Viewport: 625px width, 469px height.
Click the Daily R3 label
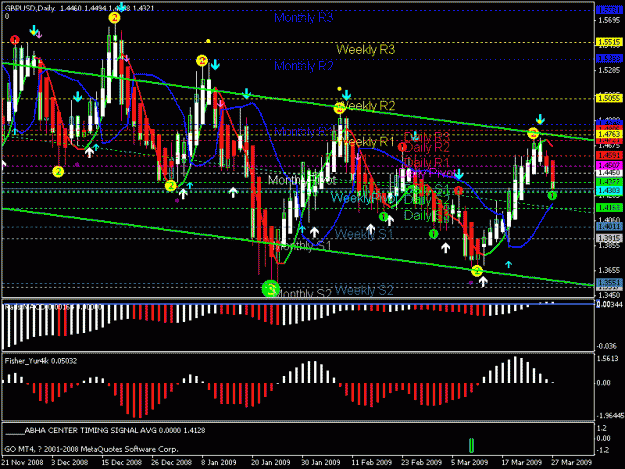click(427, 137)
